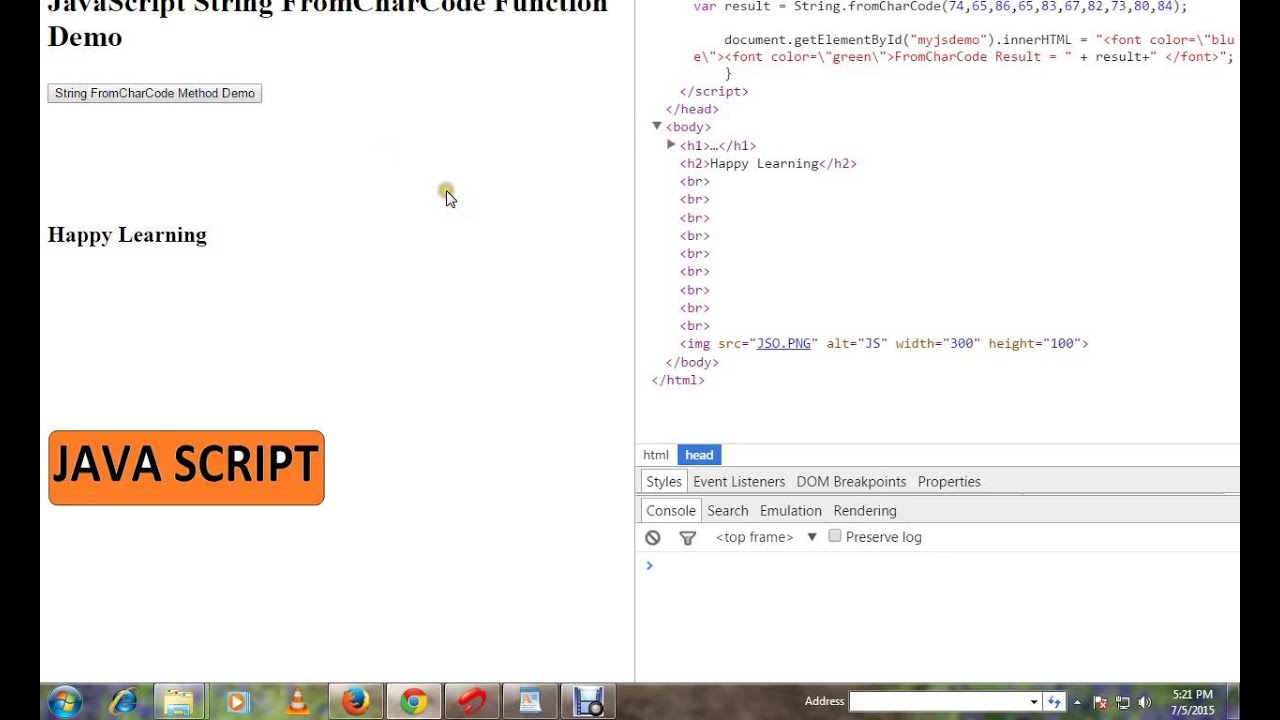Screen dimensions: 1280x720
Task: Open the red swoosh app in taskbar
Action: tap(472, 702)
